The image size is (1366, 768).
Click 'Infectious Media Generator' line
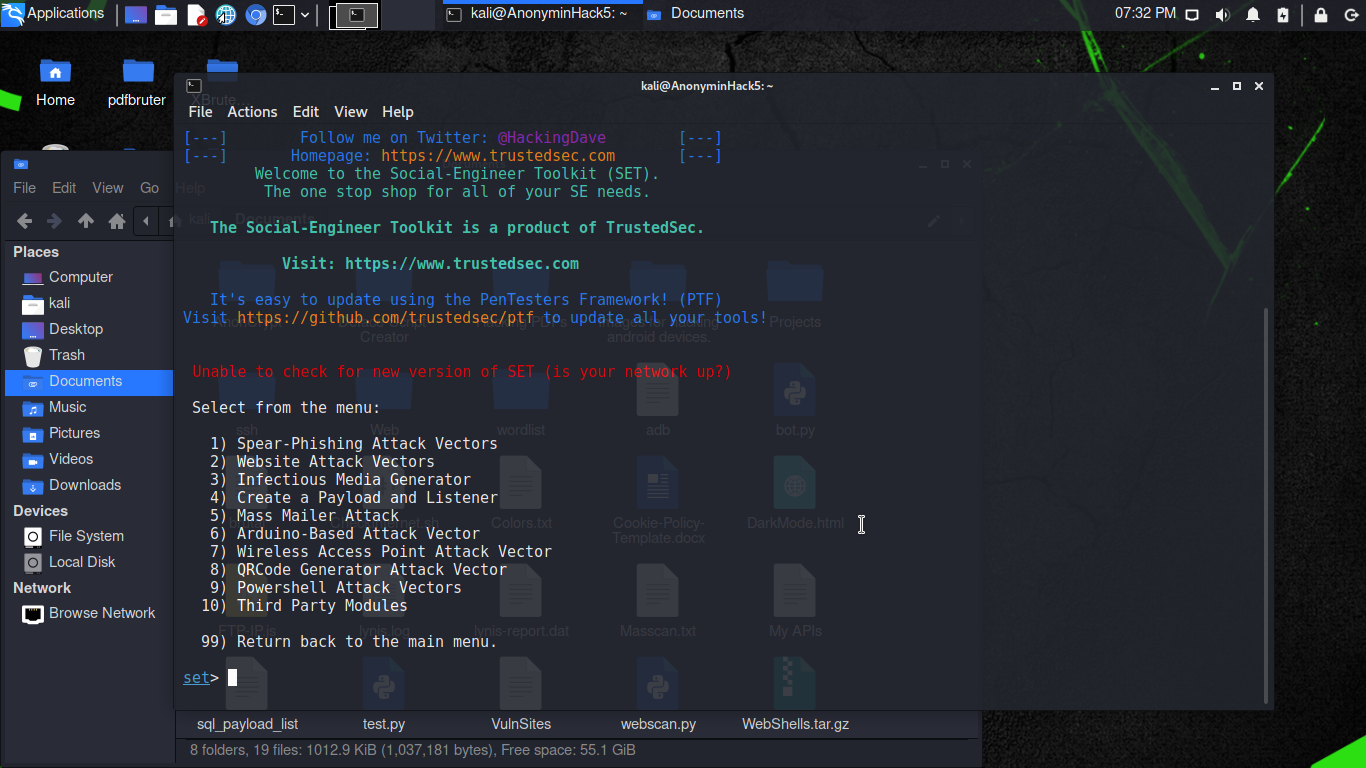(x=354, y=480)
